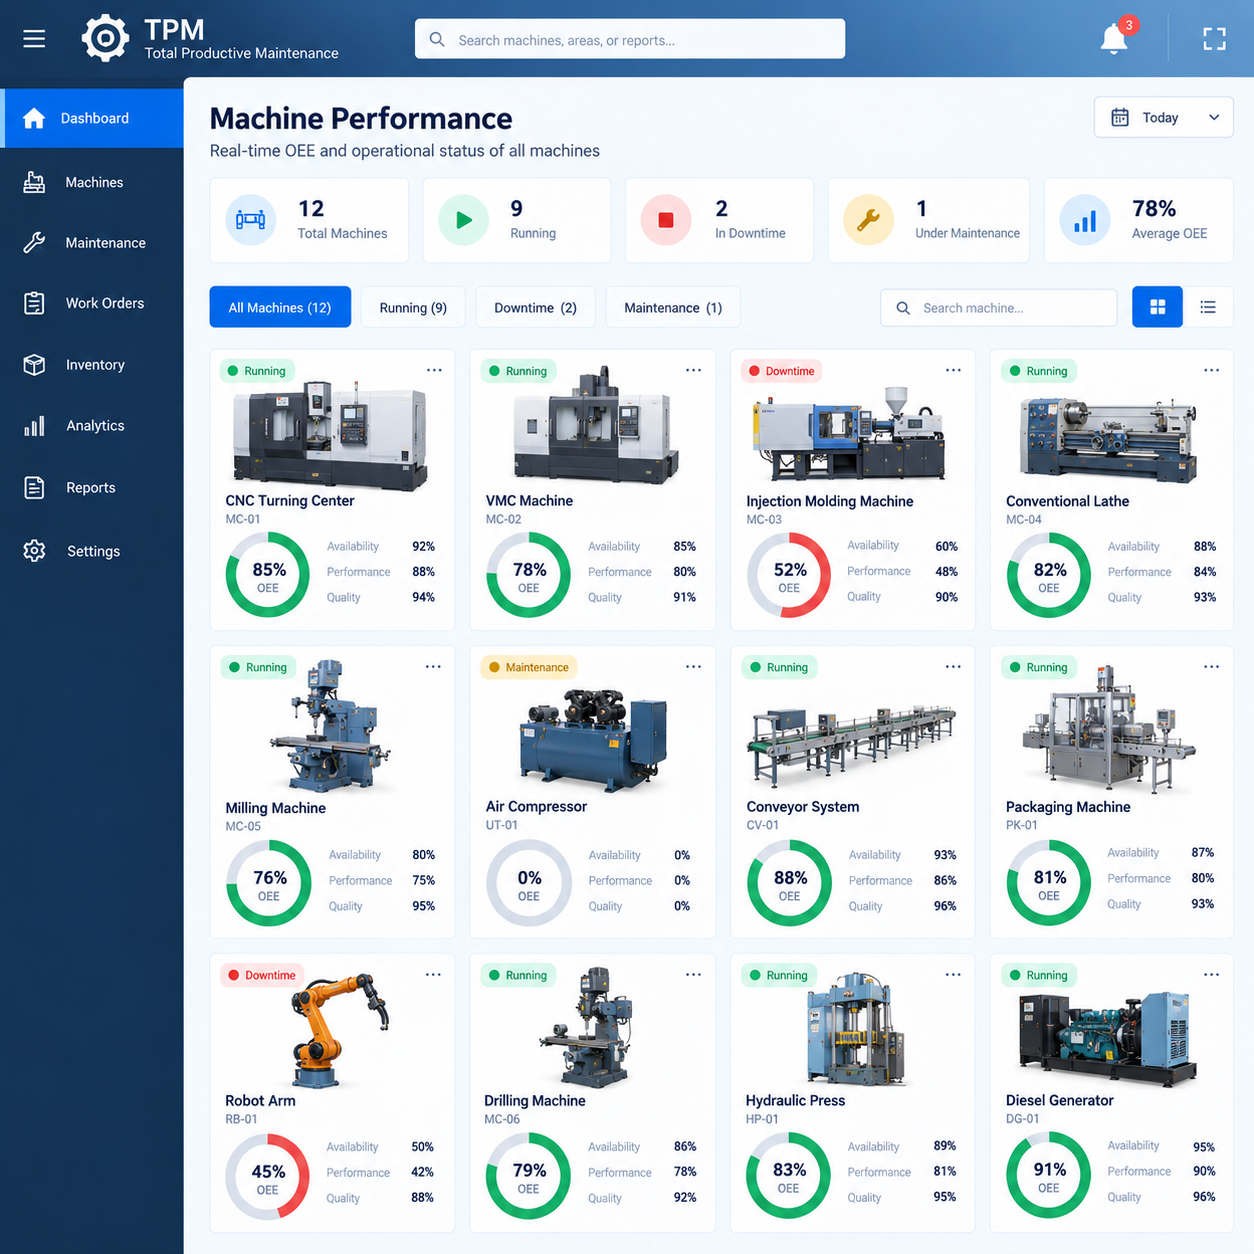The width and height of the screenshot is (1254, 1254).
Task: Click the VMC Machine title
Action: [529, 501]
